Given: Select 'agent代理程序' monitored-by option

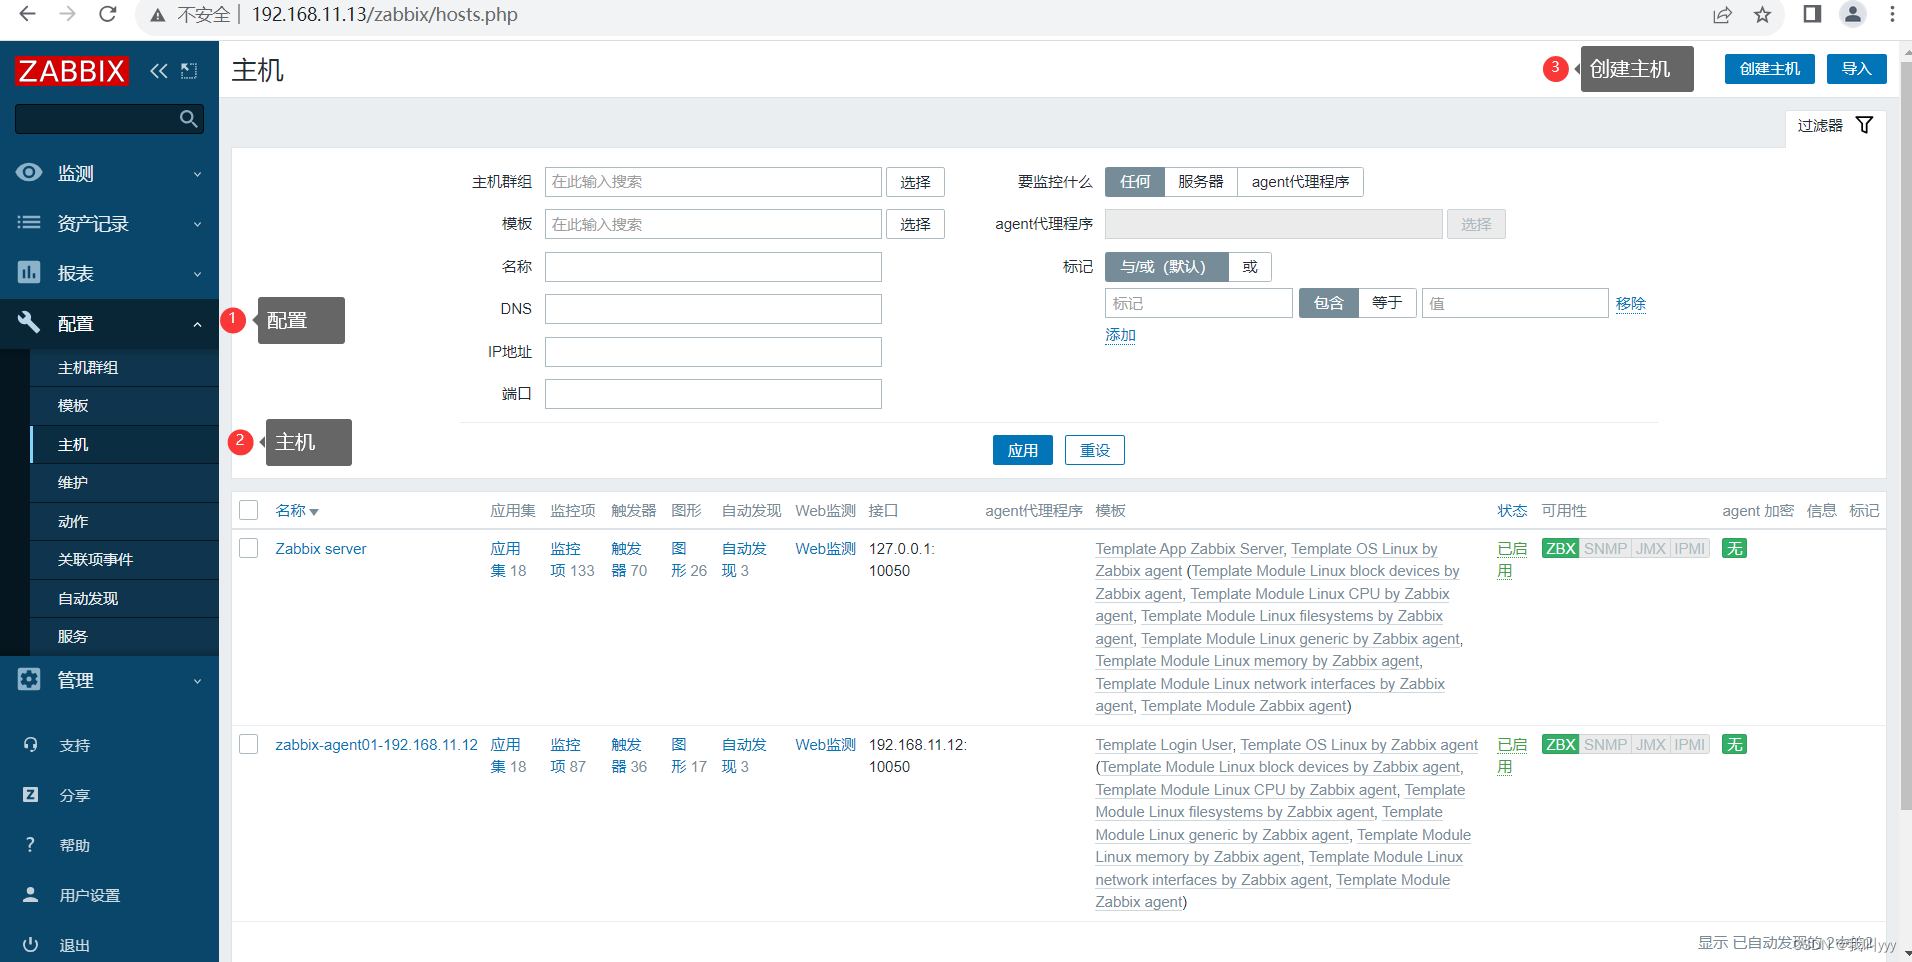Looking at the screenshot, I should tap(1300, 181).
